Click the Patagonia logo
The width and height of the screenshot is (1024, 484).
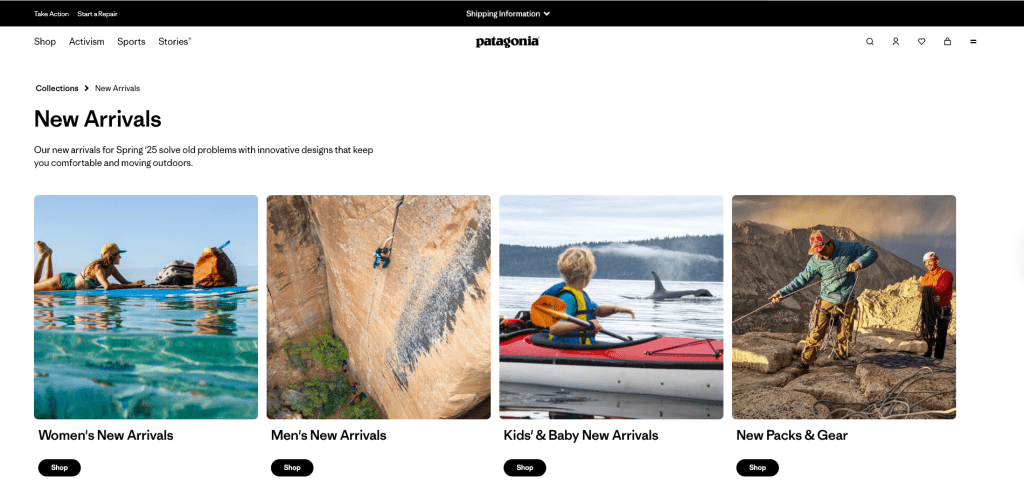point(507,42)
